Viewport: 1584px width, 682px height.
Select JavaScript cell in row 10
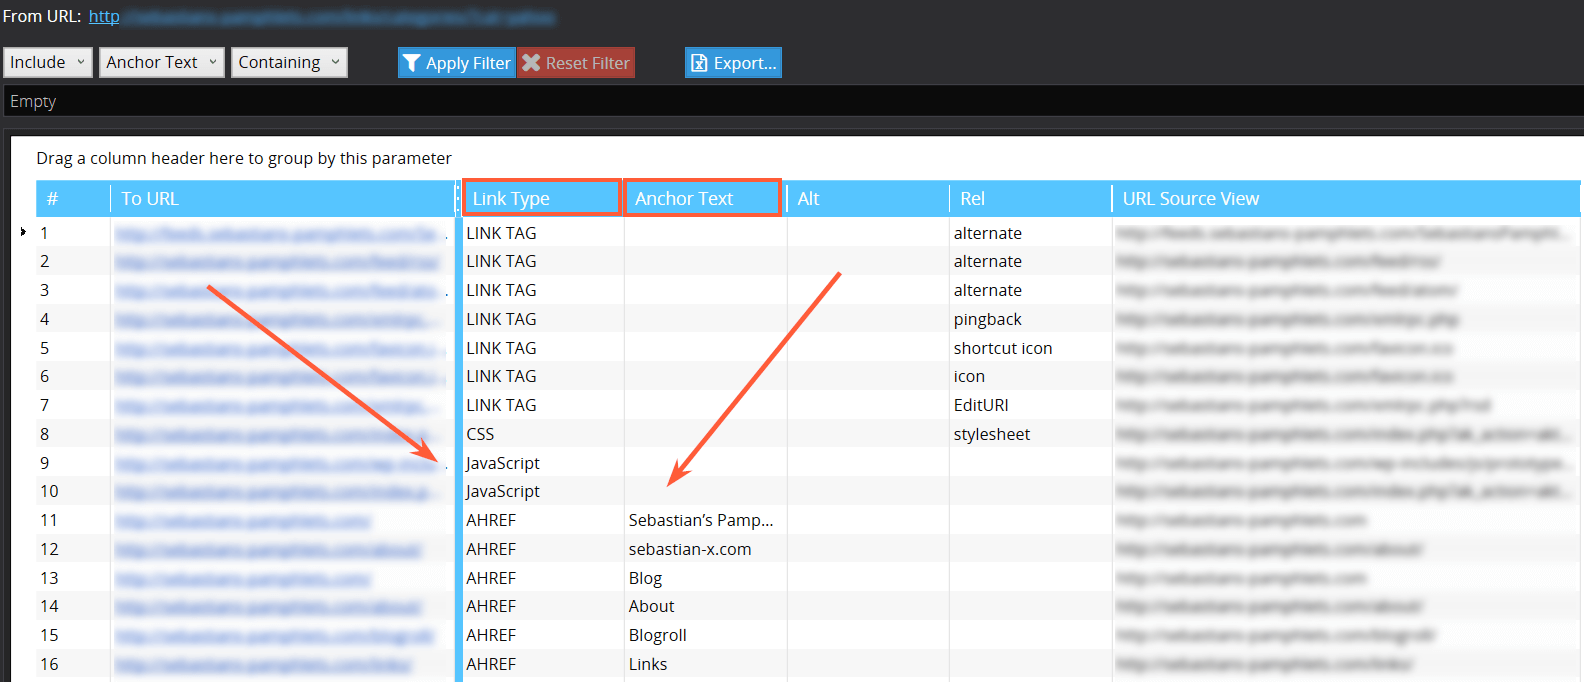point(543,491)
